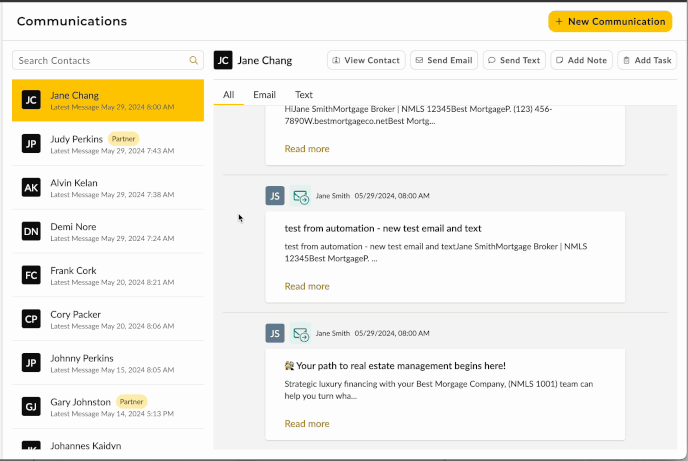Switch to the Text tab
Image resolution: width=688 pixels, height=461 pixels.
[x=304, y=95]
